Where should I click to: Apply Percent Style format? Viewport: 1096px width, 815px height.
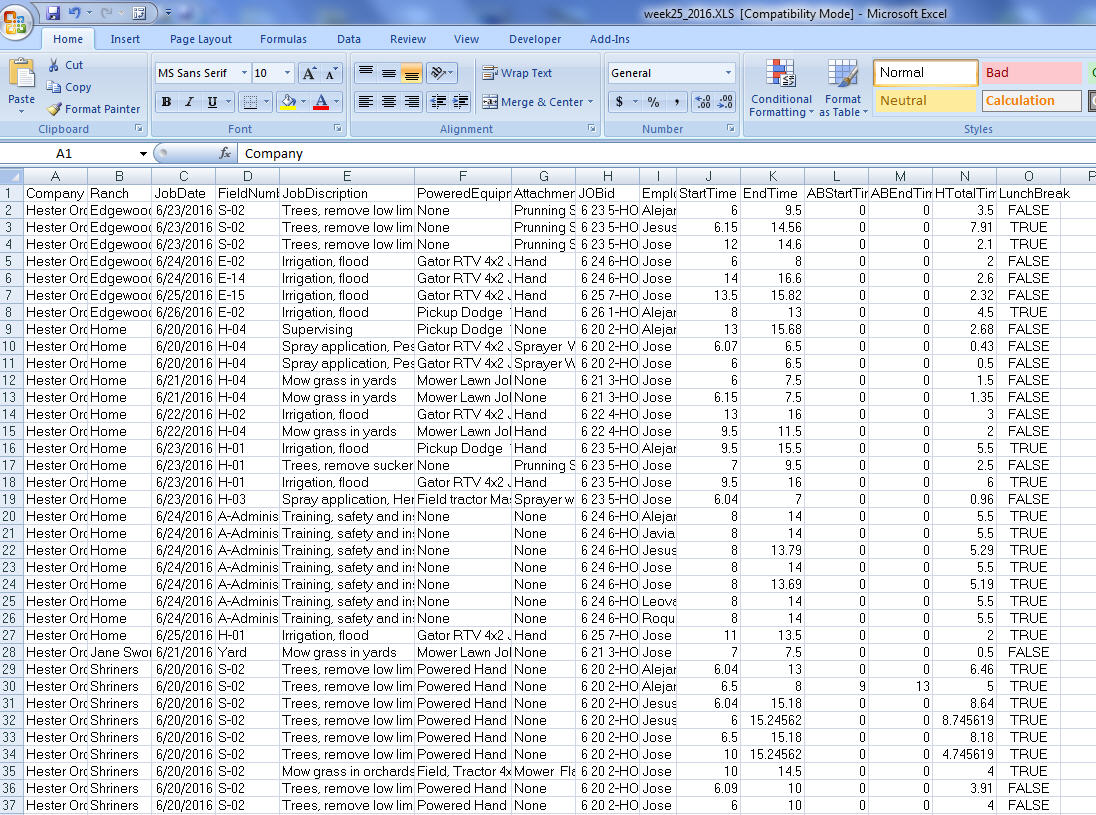(x=654, y=102)
